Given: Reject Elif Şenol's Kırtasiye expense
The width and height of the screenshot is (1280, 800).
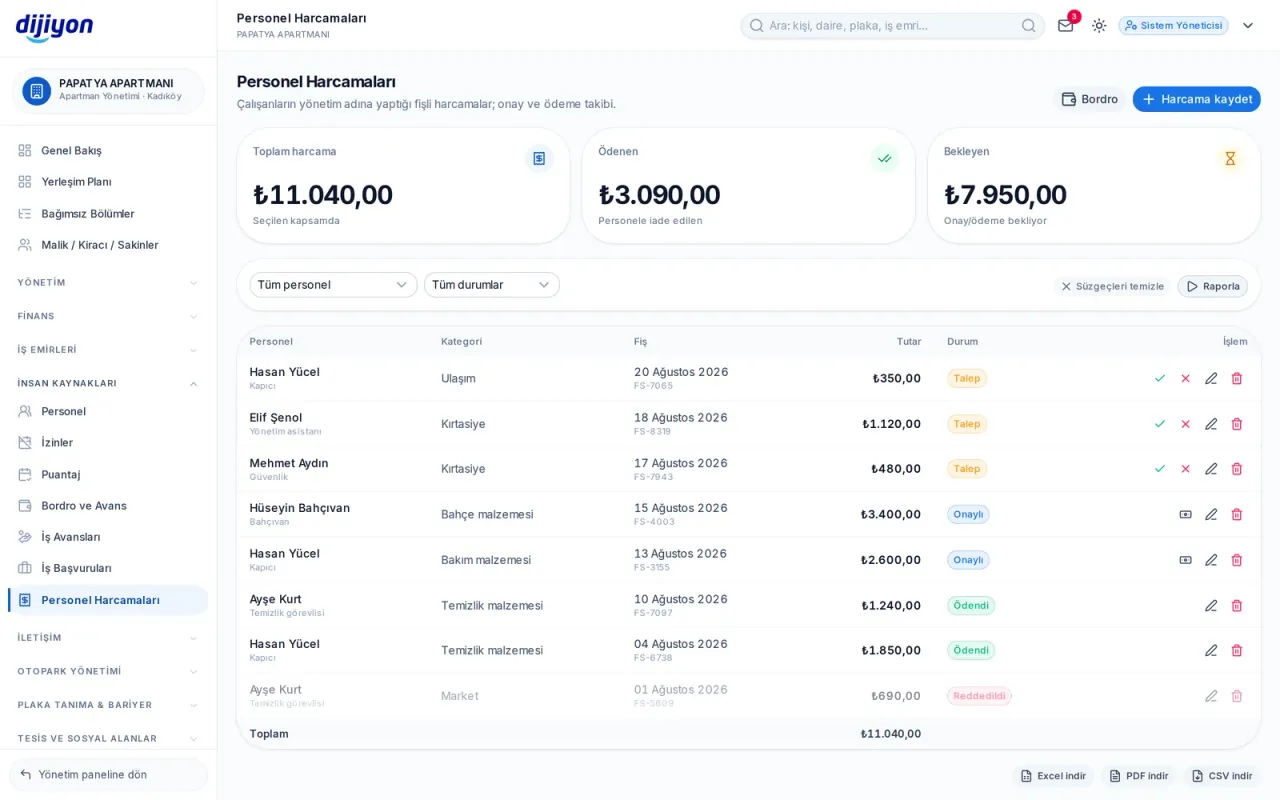Looking at the screenshot, I should 1186,424.
